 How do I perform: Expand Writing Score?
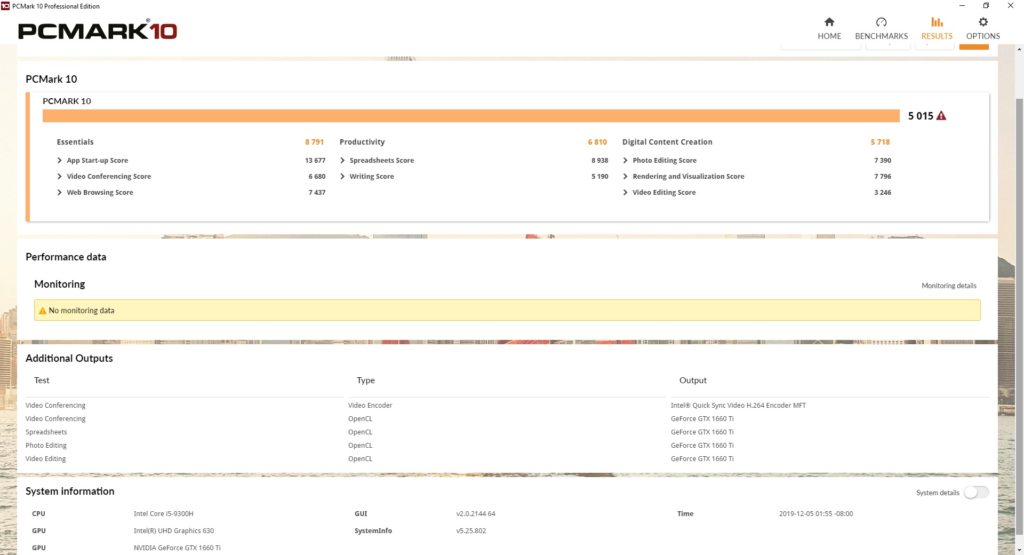pyautogui.click(x=342, y=176)
